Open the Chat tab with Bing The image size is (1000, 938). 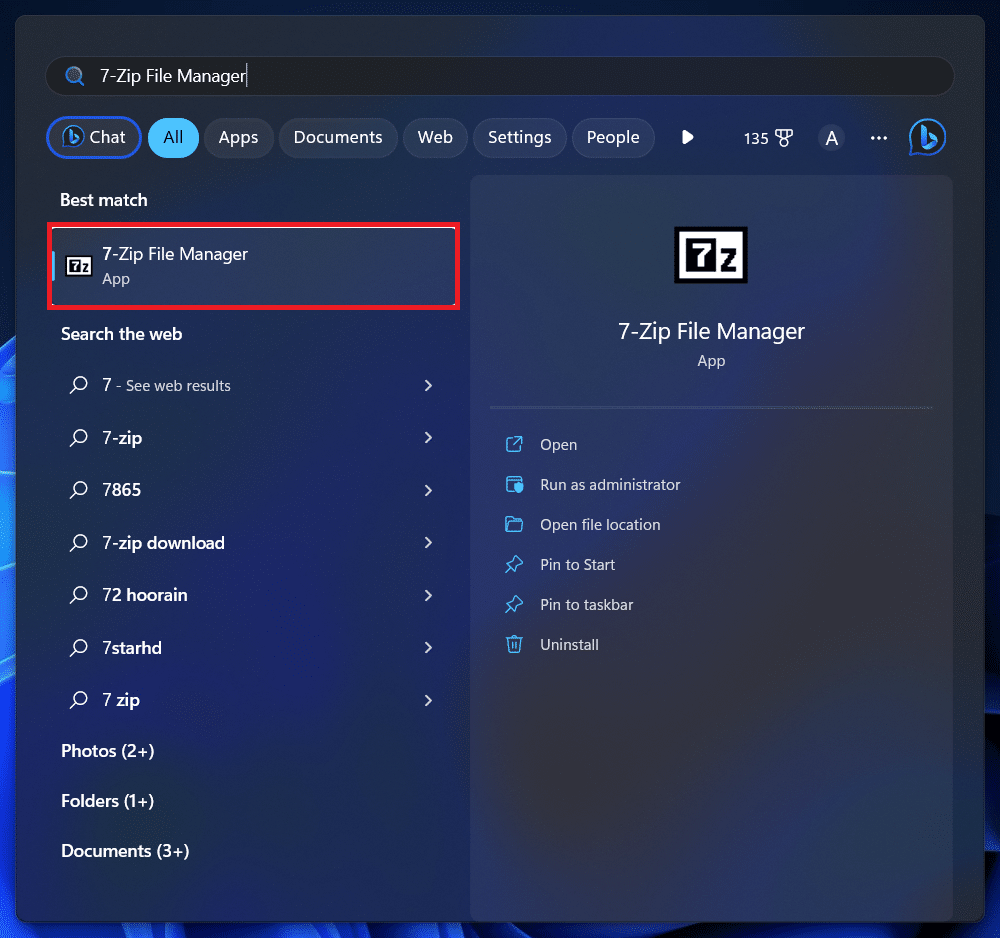coord(94,138)
